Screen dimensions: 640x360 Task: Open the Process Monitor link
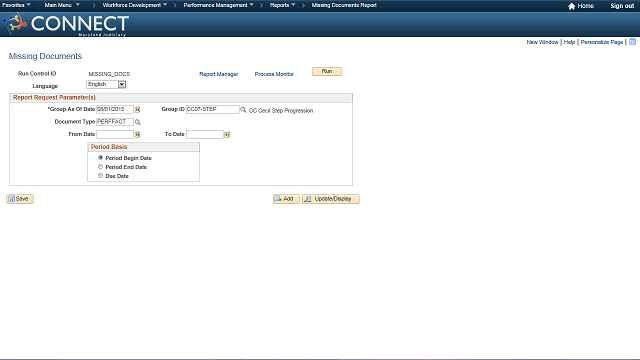[x=274, y=74]
